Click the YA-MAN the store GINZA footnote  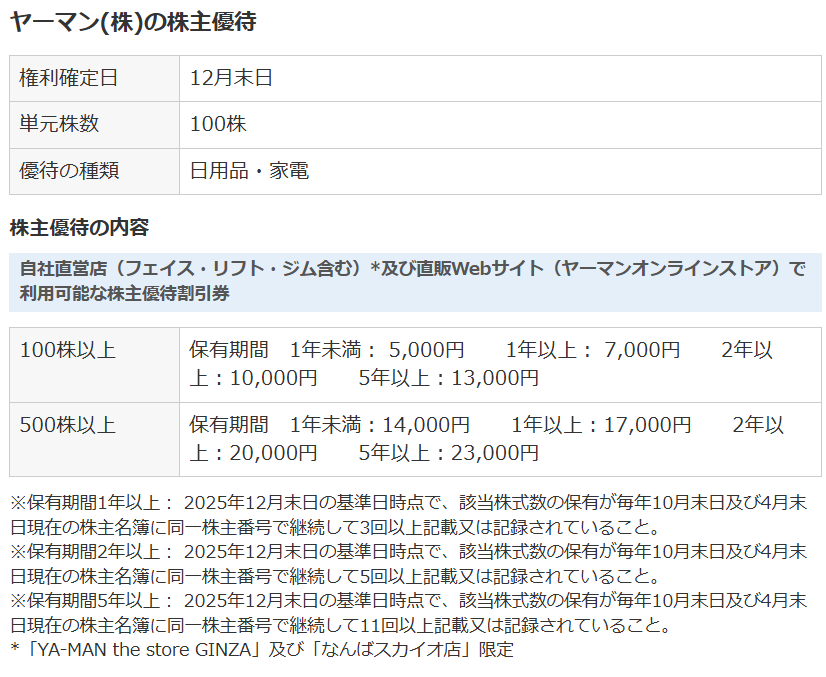(x=261, y=649)
